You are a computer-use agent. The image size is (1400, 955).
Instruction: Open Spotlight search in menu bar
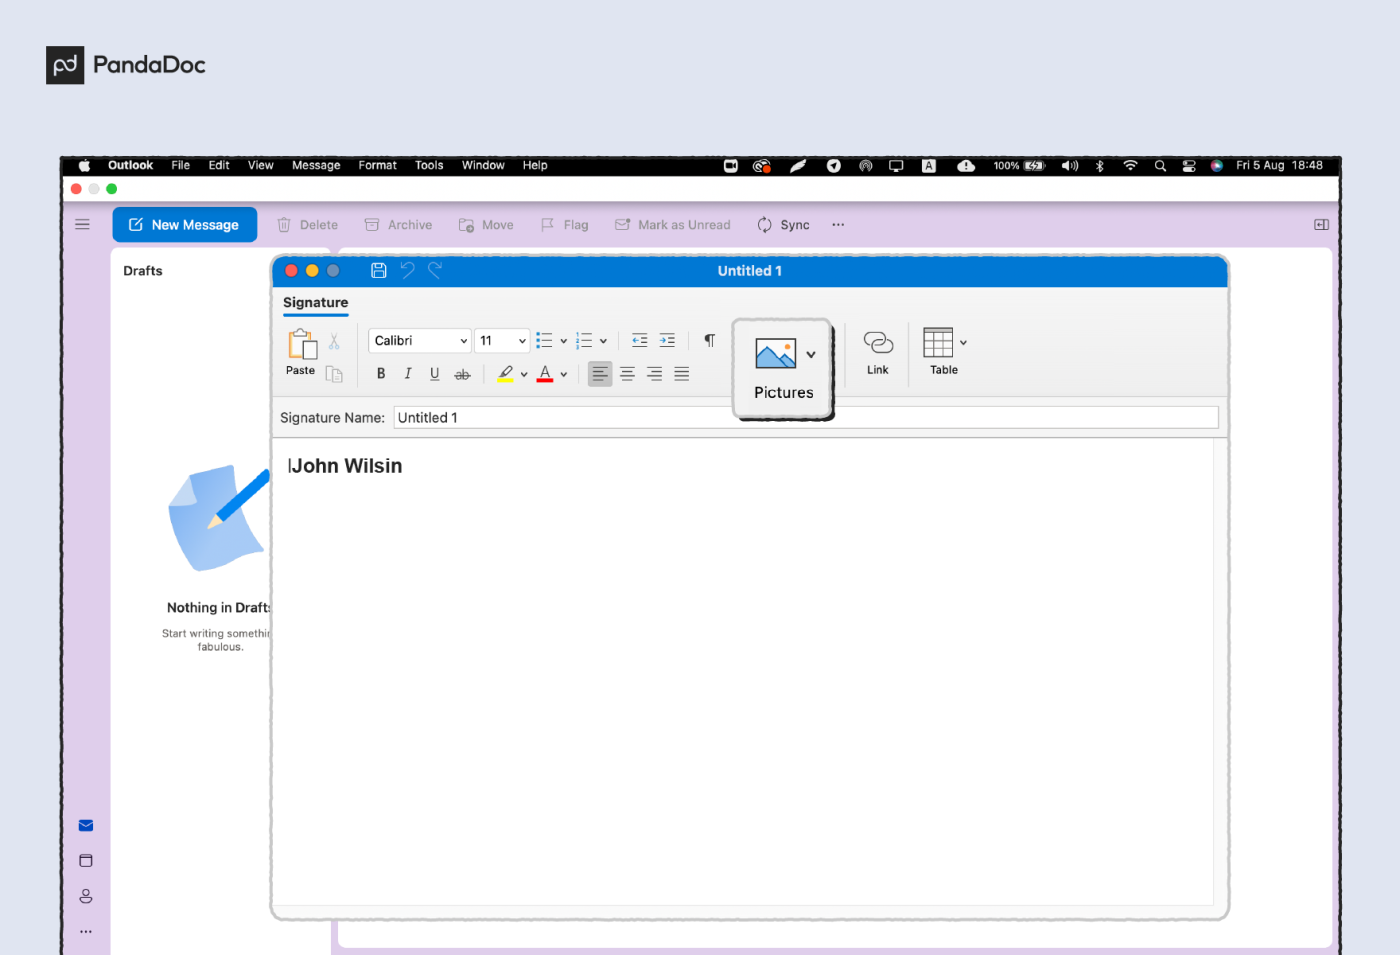click(1160, 166)
